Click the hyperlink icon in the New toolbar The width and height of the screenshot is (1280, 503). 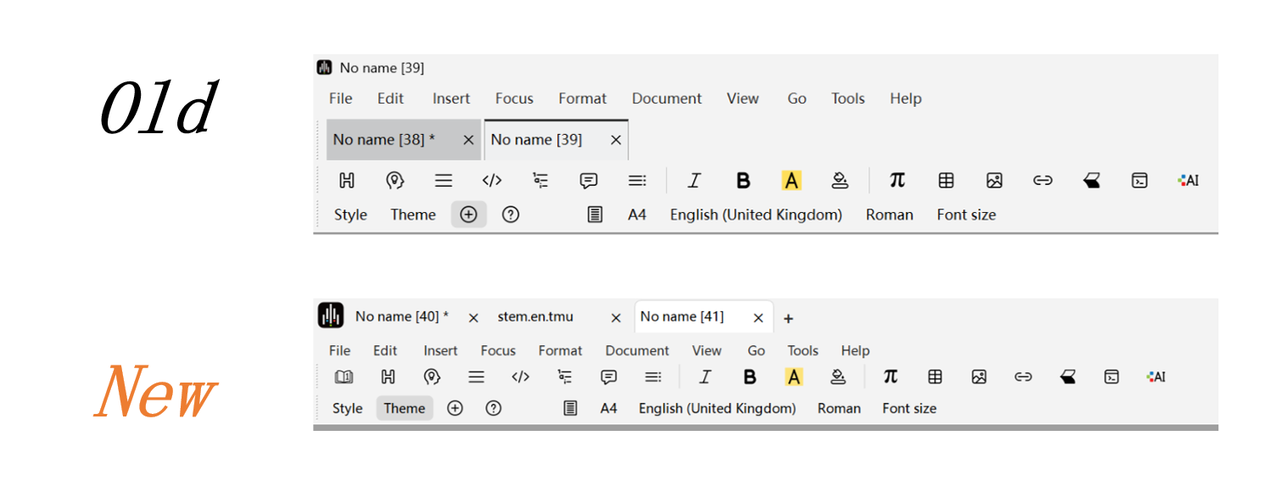point(1023,377)
